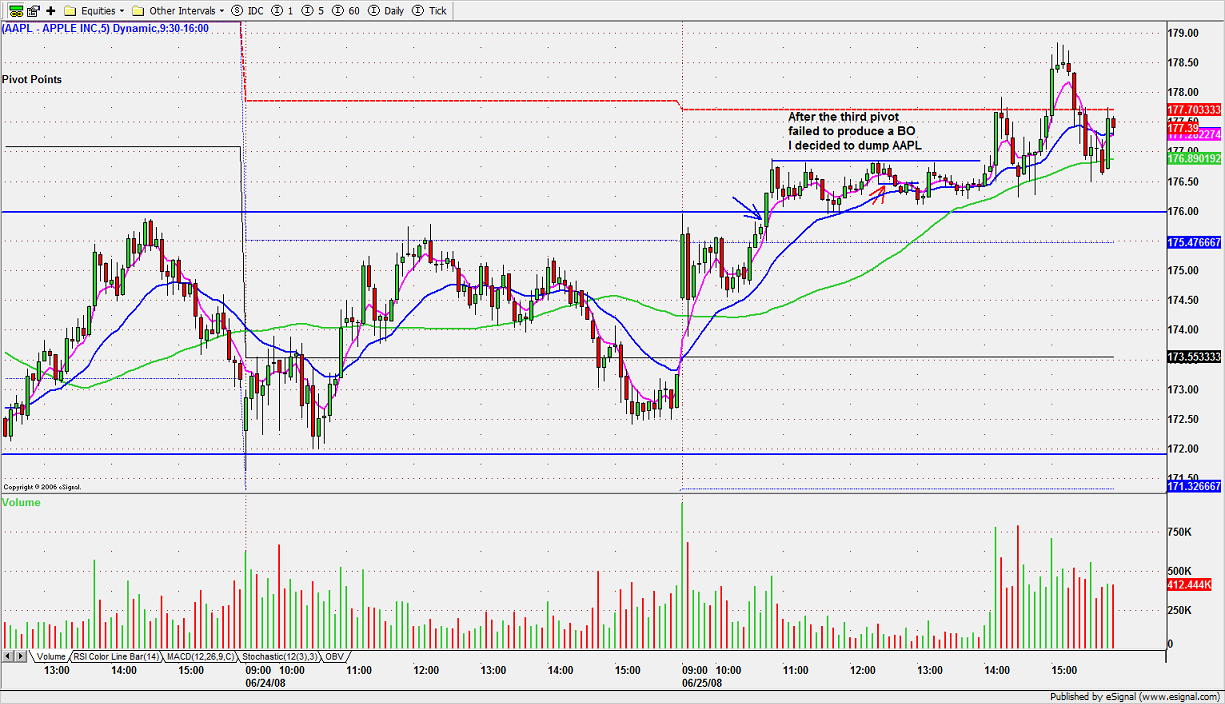Click the left tab scroll arrow
Image resolution: width=1225 pixels, height=704 pixels.
[x=9, y=656]
